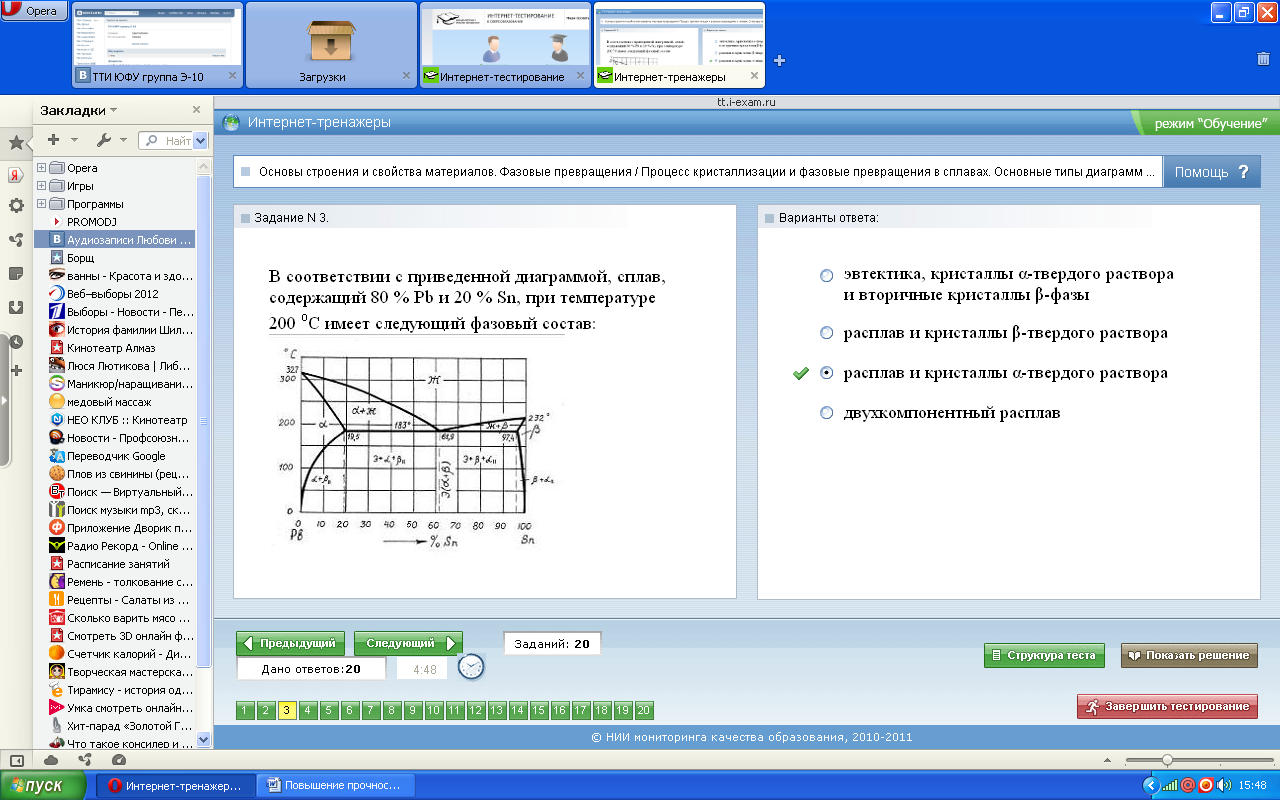
Task: Close the ТТИ ЮФУ группа Э-10 tab
Action: 232,76
